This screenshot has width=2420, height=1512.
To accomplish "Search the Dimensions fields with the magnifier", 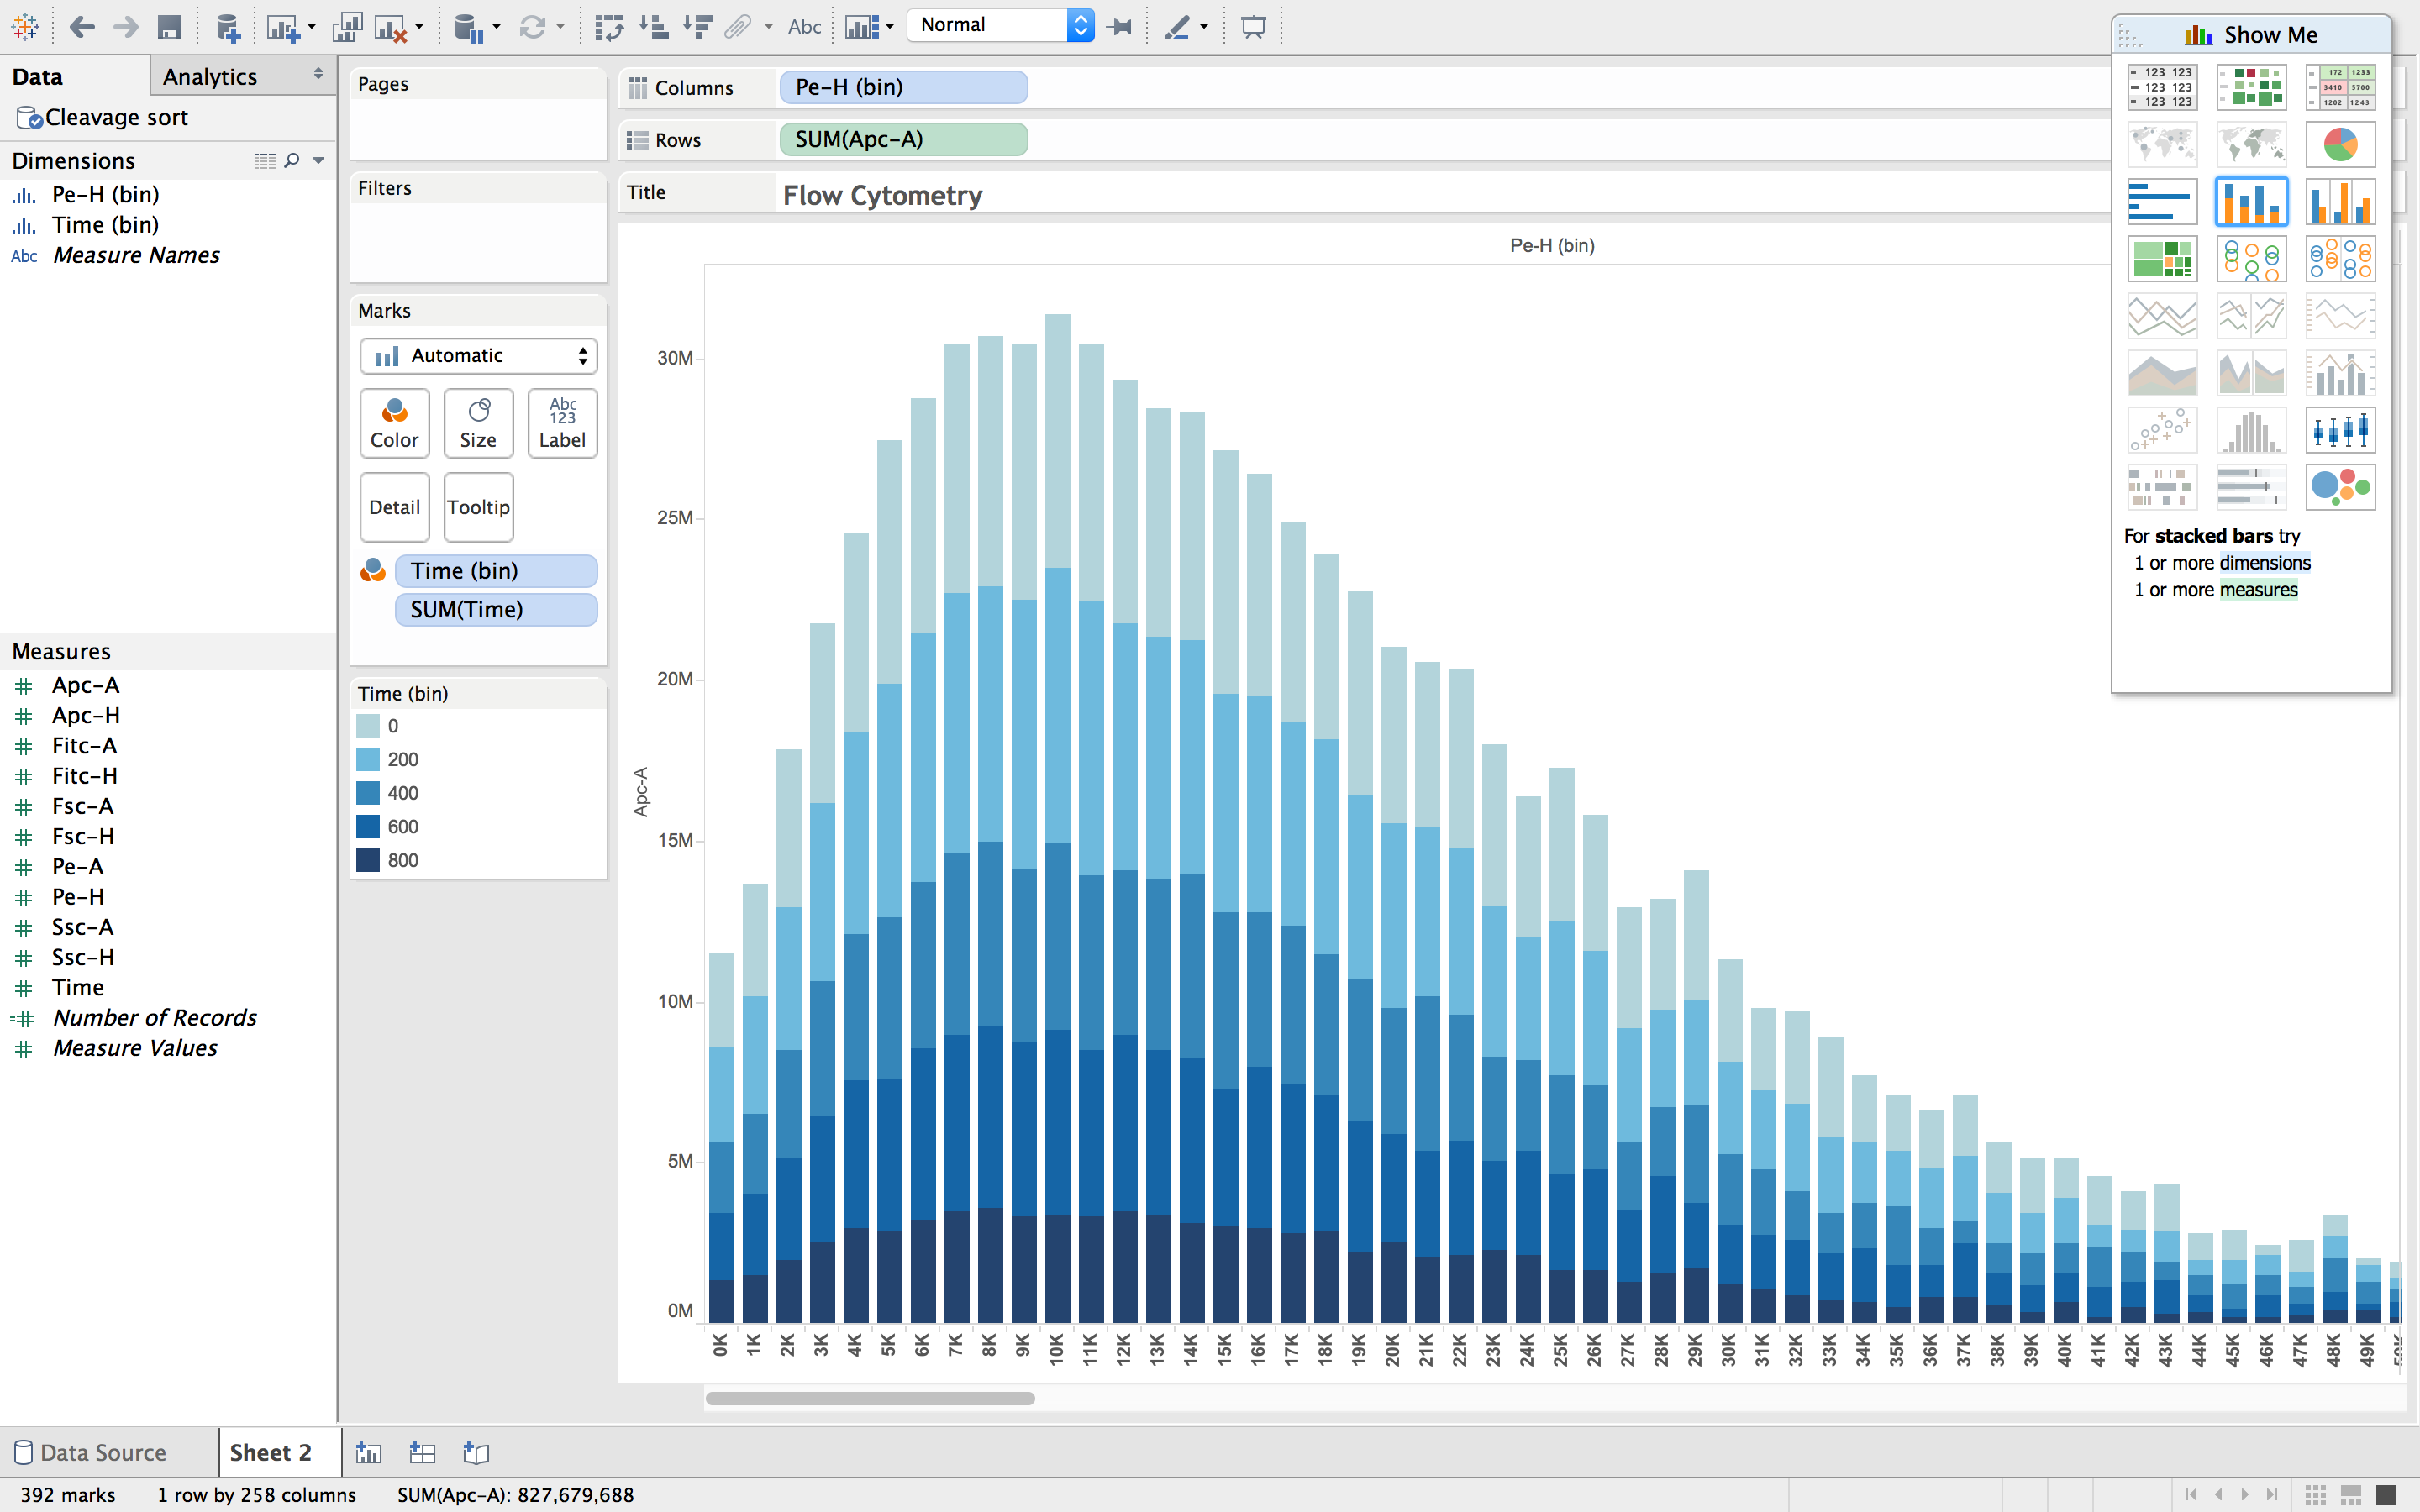I will 292,160.
